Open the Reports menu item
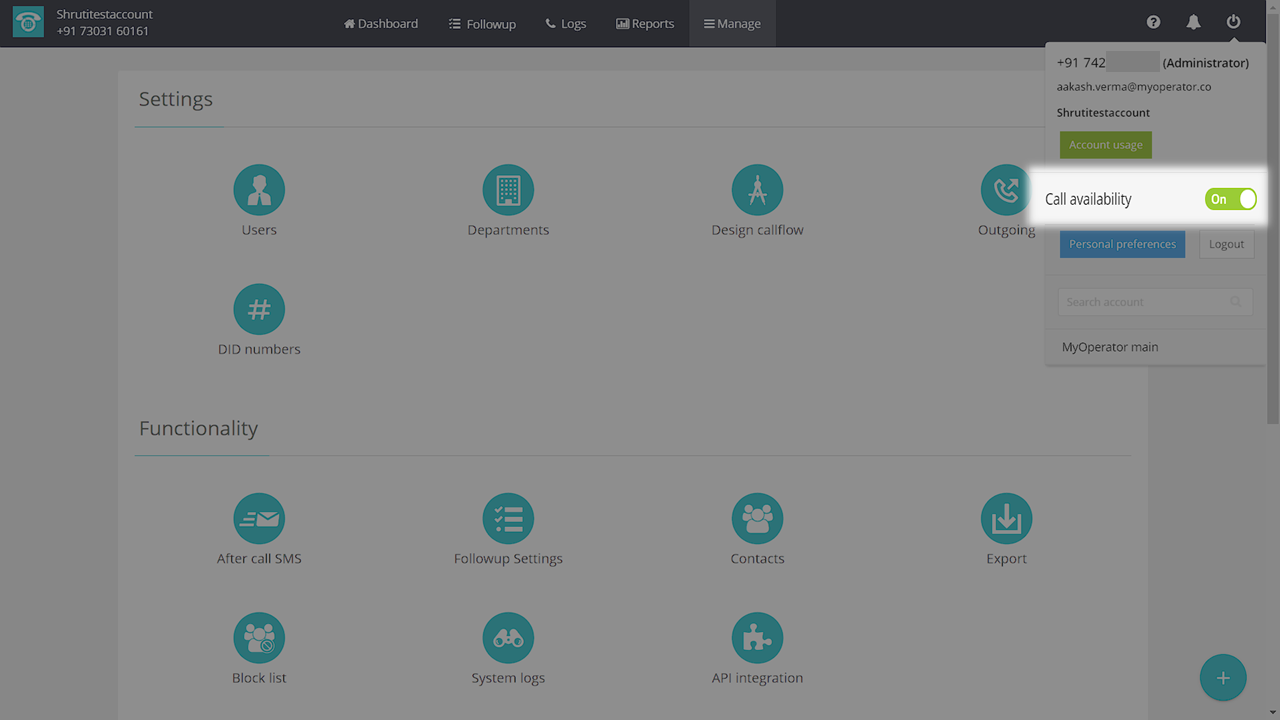 [645, 23]
